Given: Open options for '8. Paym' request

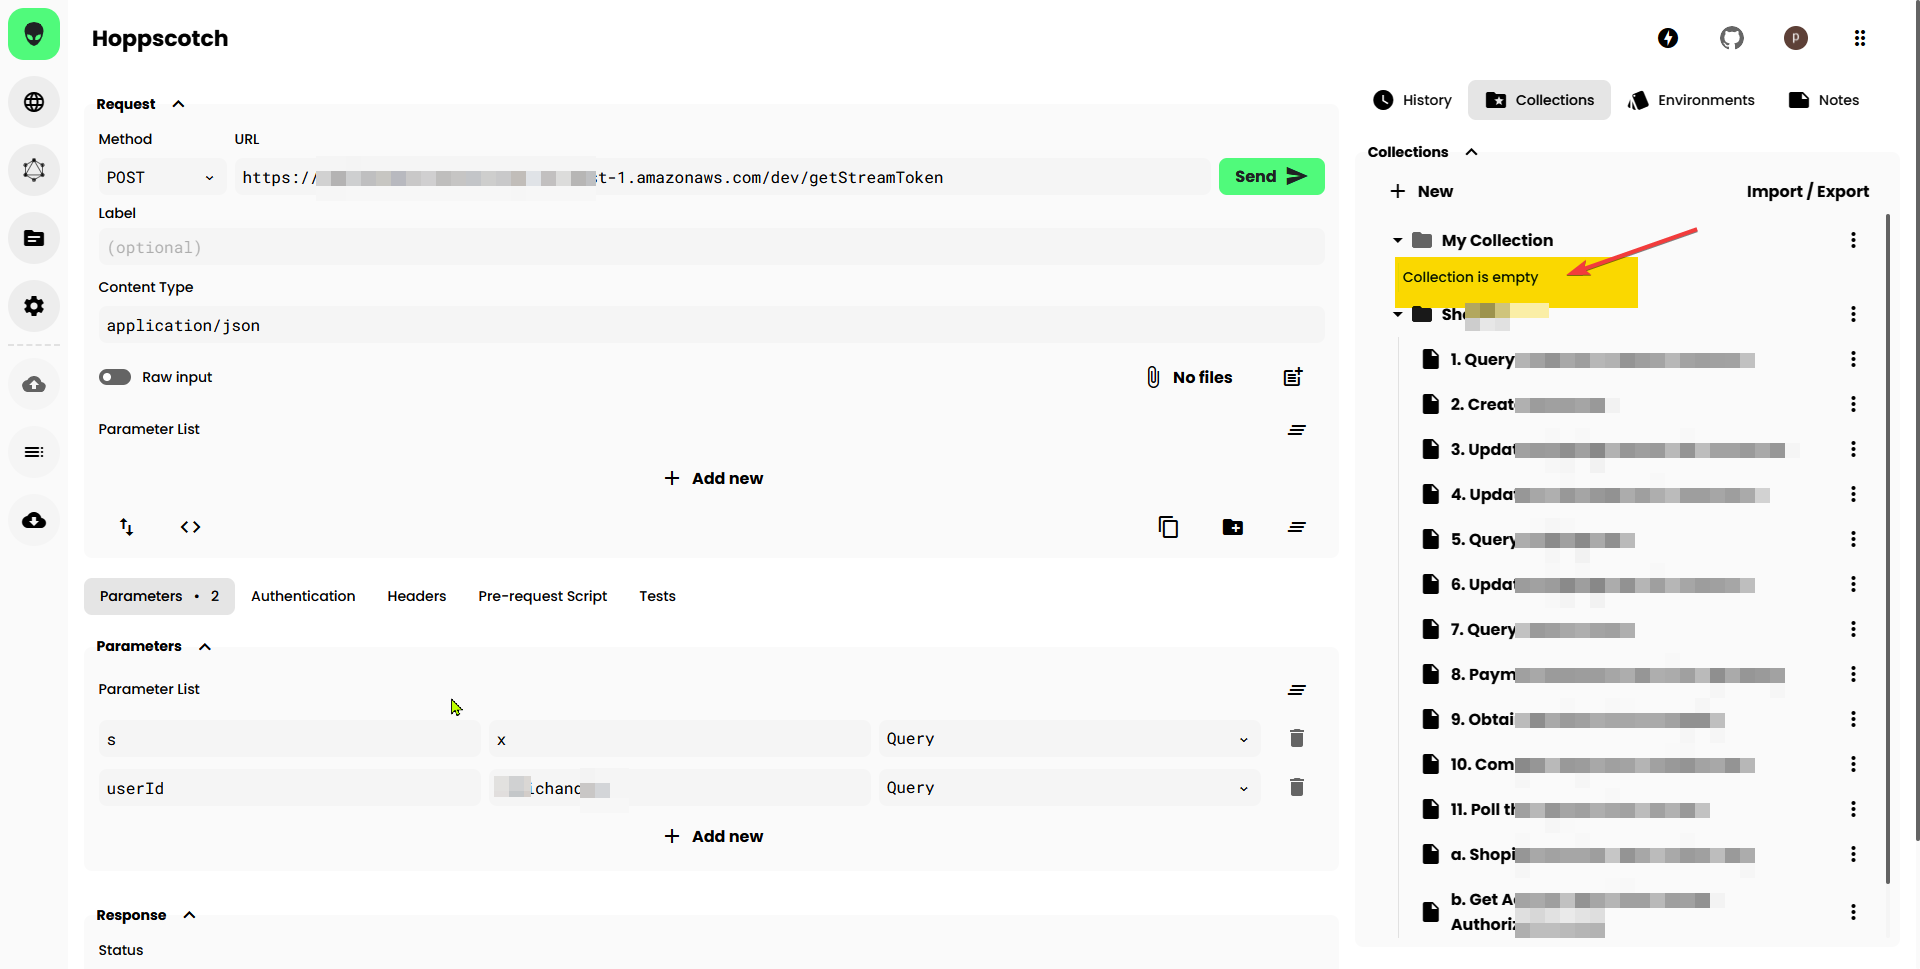Looking at the screenshot, I should click(x=1853, y=674).
